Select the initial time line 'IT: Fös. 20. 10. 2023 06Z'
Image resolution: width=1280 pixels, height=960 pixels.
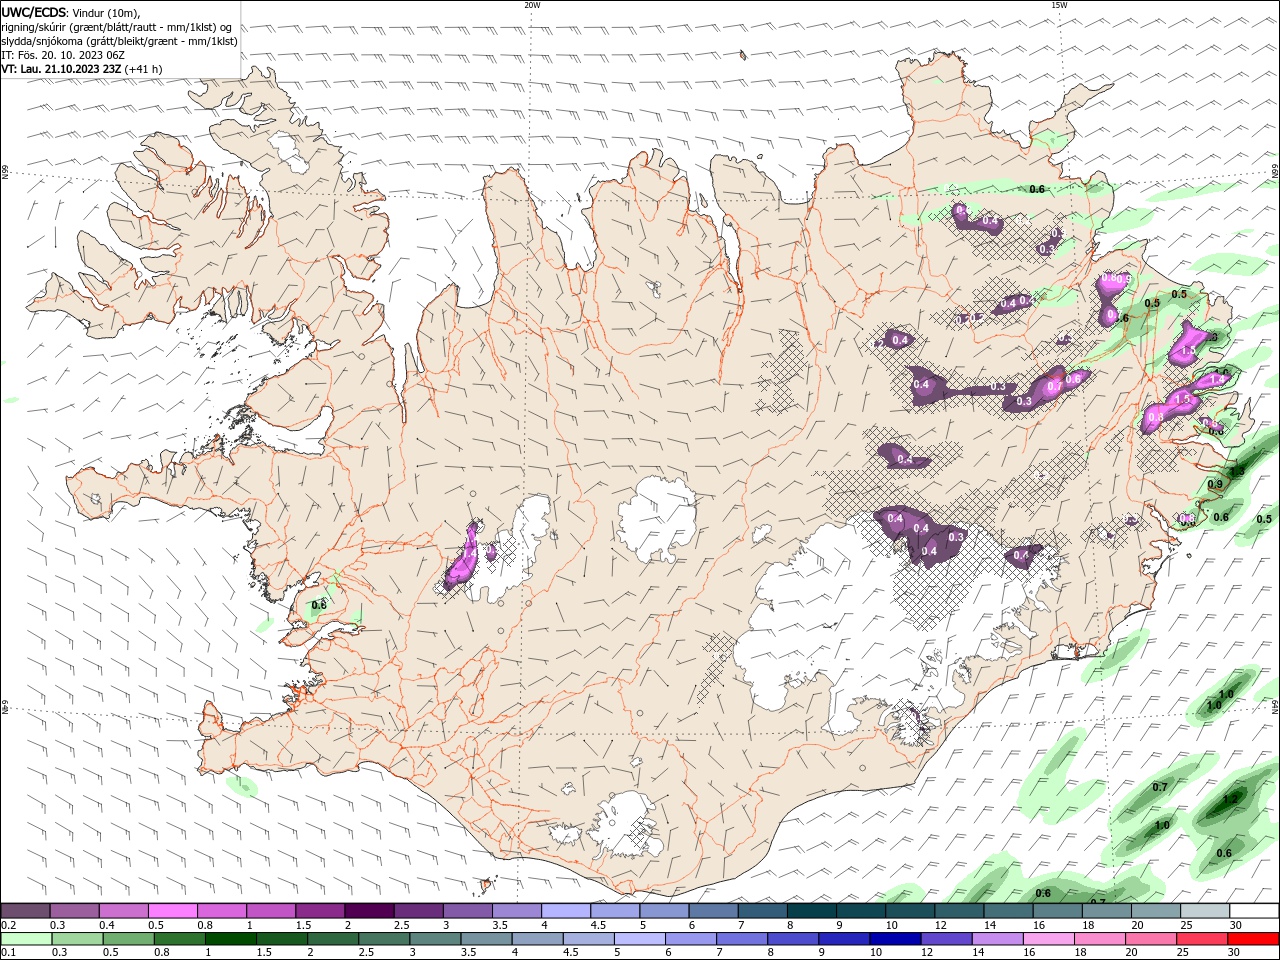63,55
